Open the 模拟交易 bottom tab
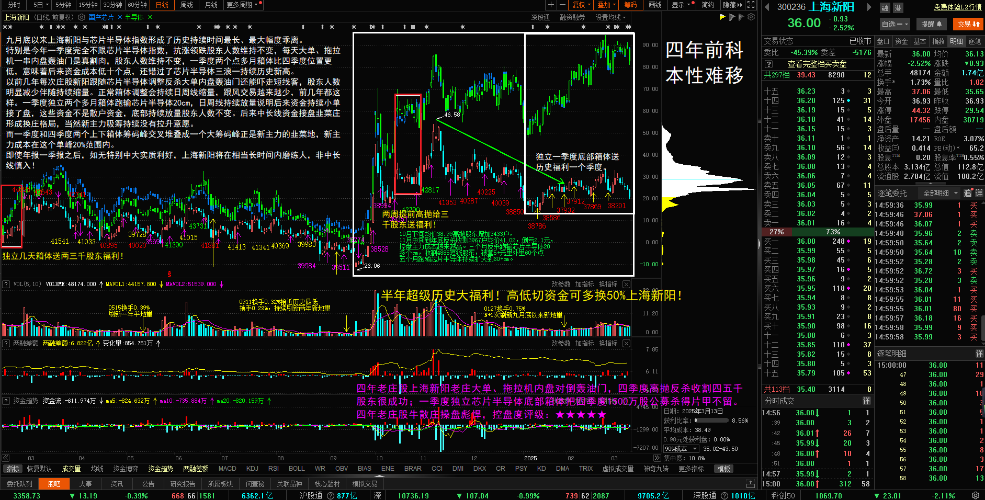This screenshot has height=500, width=985. 364,484
